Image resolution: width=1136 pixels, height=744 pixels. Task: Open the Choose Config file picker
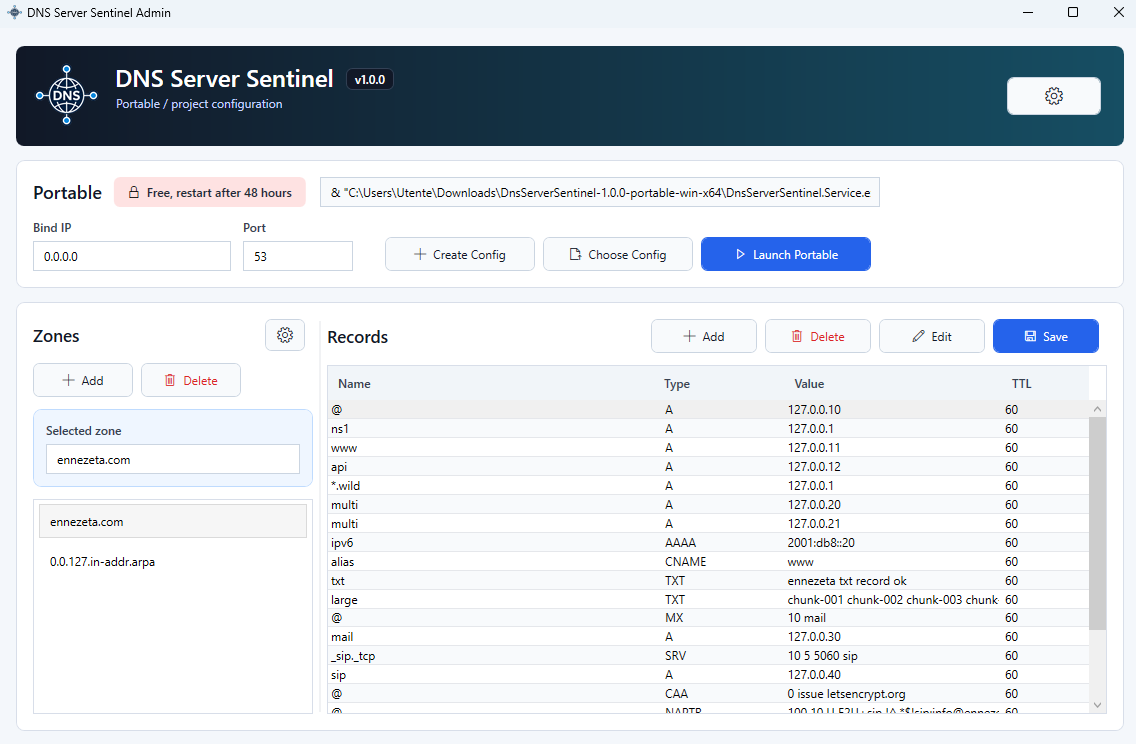tap(617, 254)
